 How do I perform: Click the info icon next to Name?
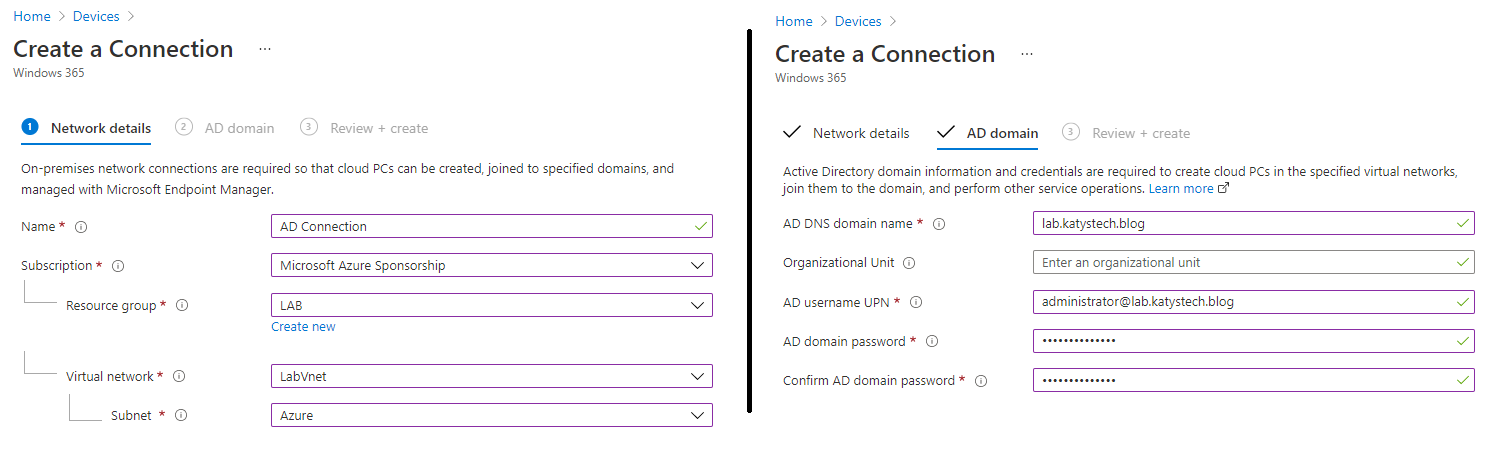click(81, 227)
